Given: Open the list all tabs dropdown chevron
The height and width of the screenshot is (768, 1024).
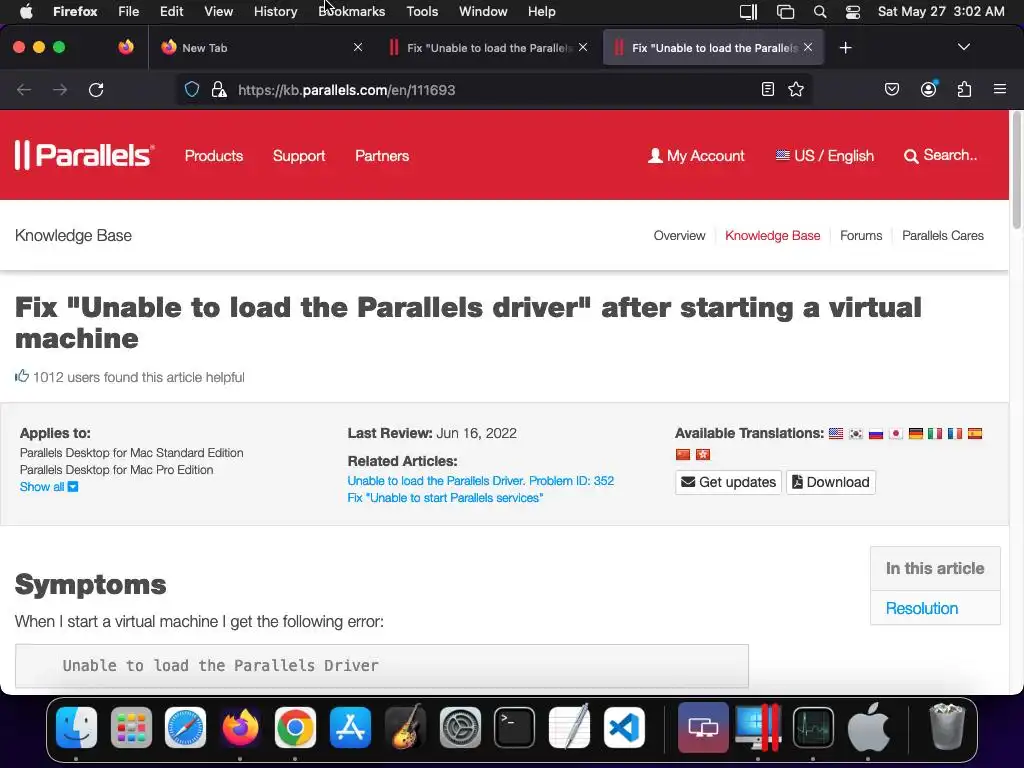Looking at the screenshot, I should [963, 47].
